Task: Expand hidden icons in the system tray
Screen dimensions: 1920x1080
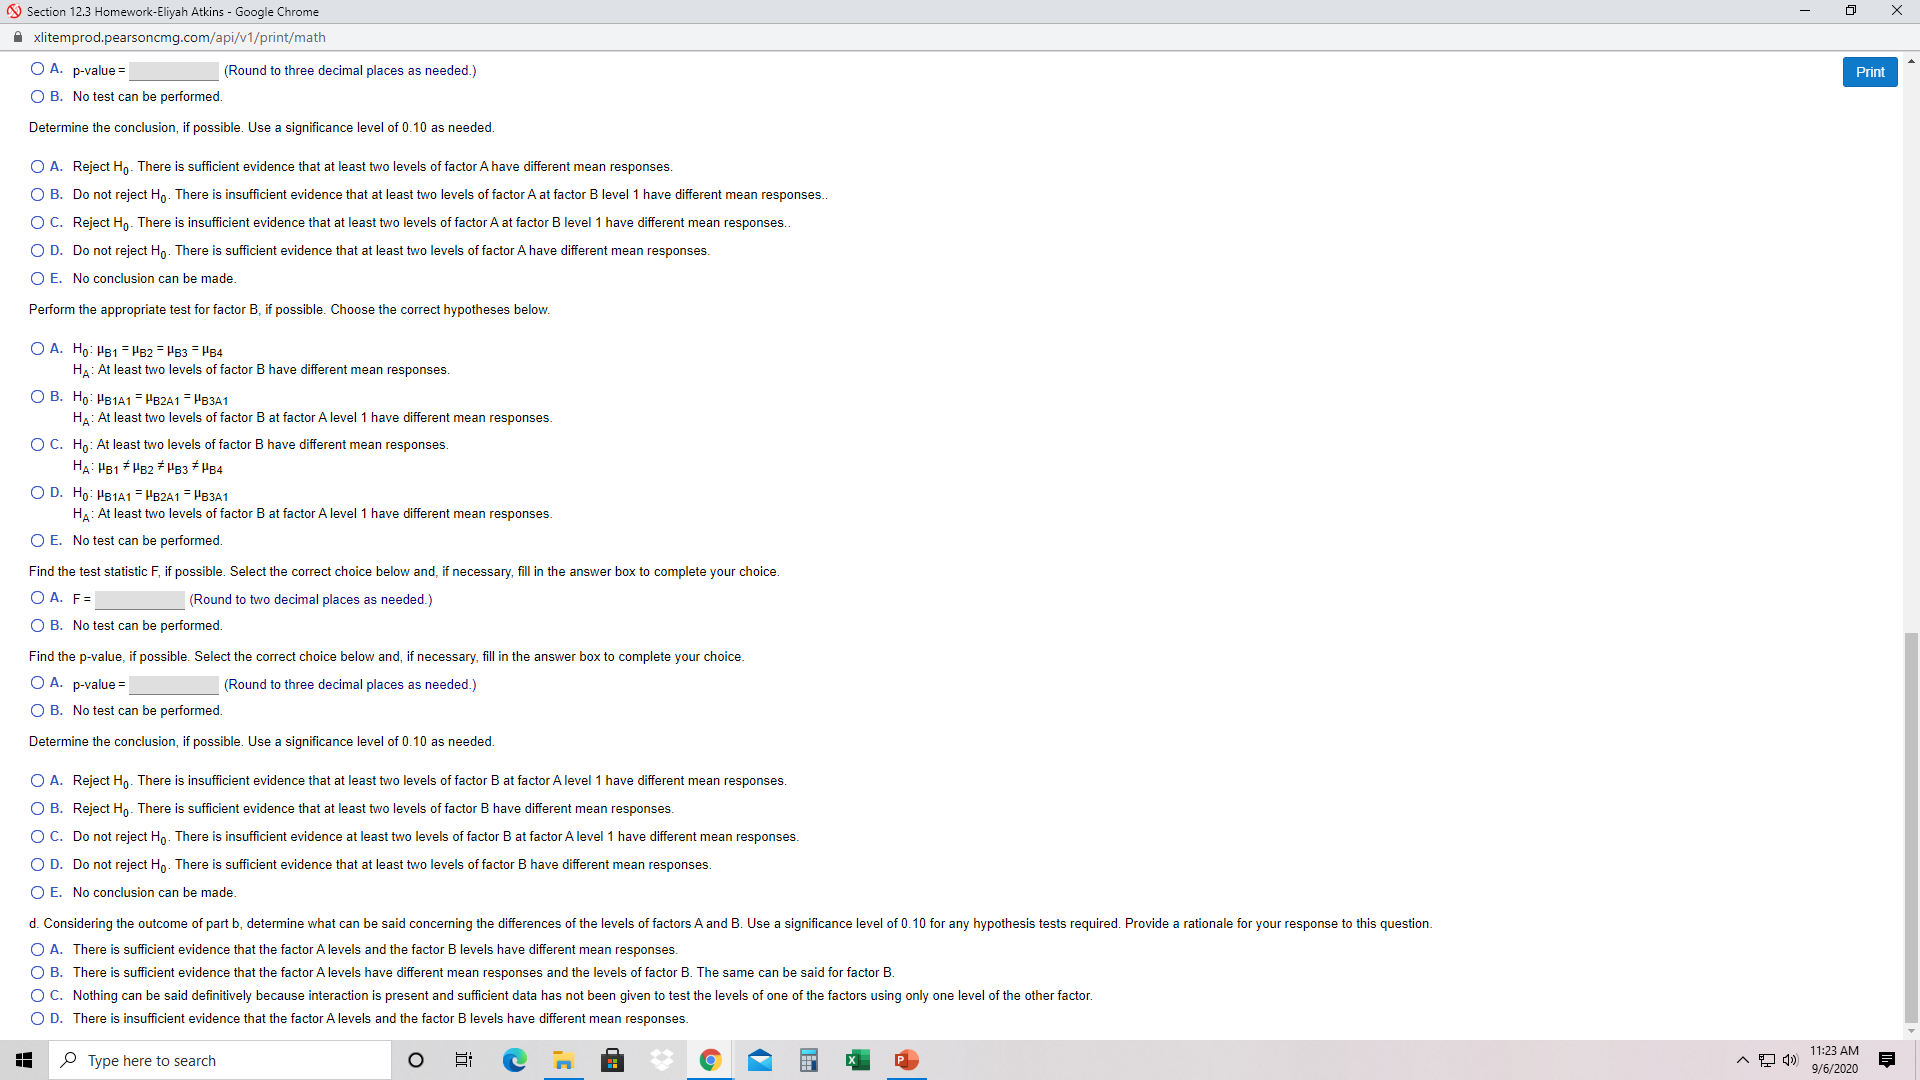Action: (1741, 1059)
